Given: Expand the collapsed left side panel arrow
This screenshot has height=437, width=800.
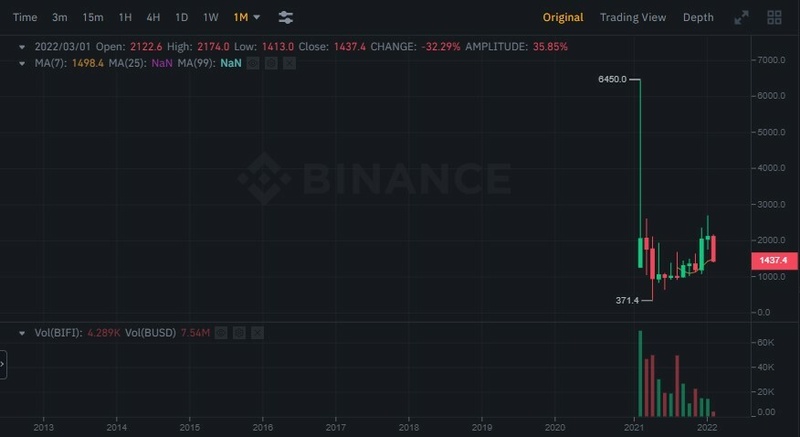Looking at the screenshot, I should 3,365.
